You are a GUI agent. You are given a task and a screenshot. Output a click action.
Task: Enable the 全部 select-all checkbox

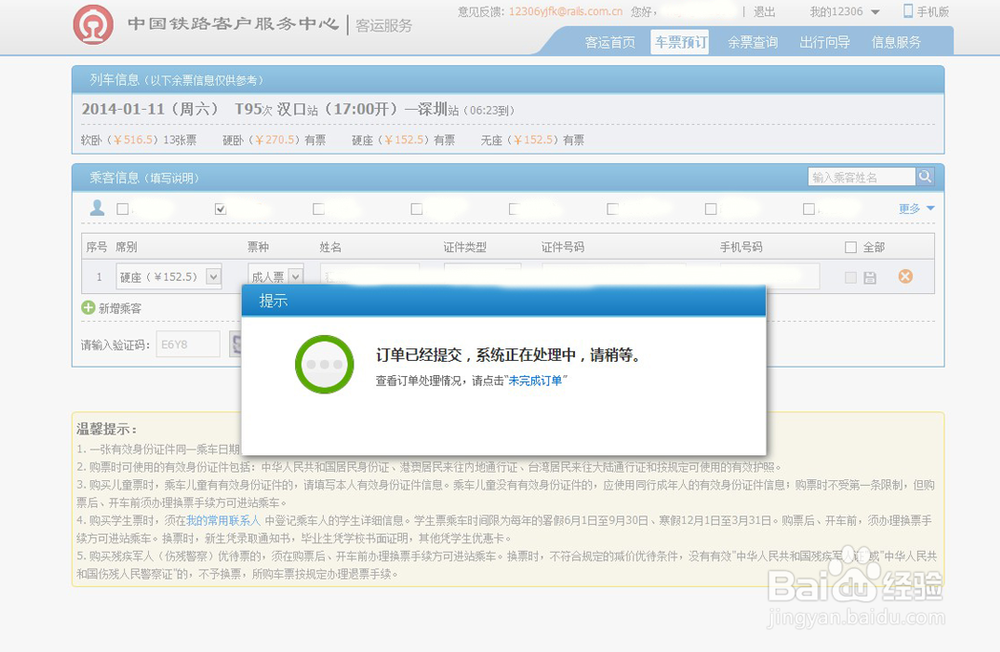(x=849, y=246)
